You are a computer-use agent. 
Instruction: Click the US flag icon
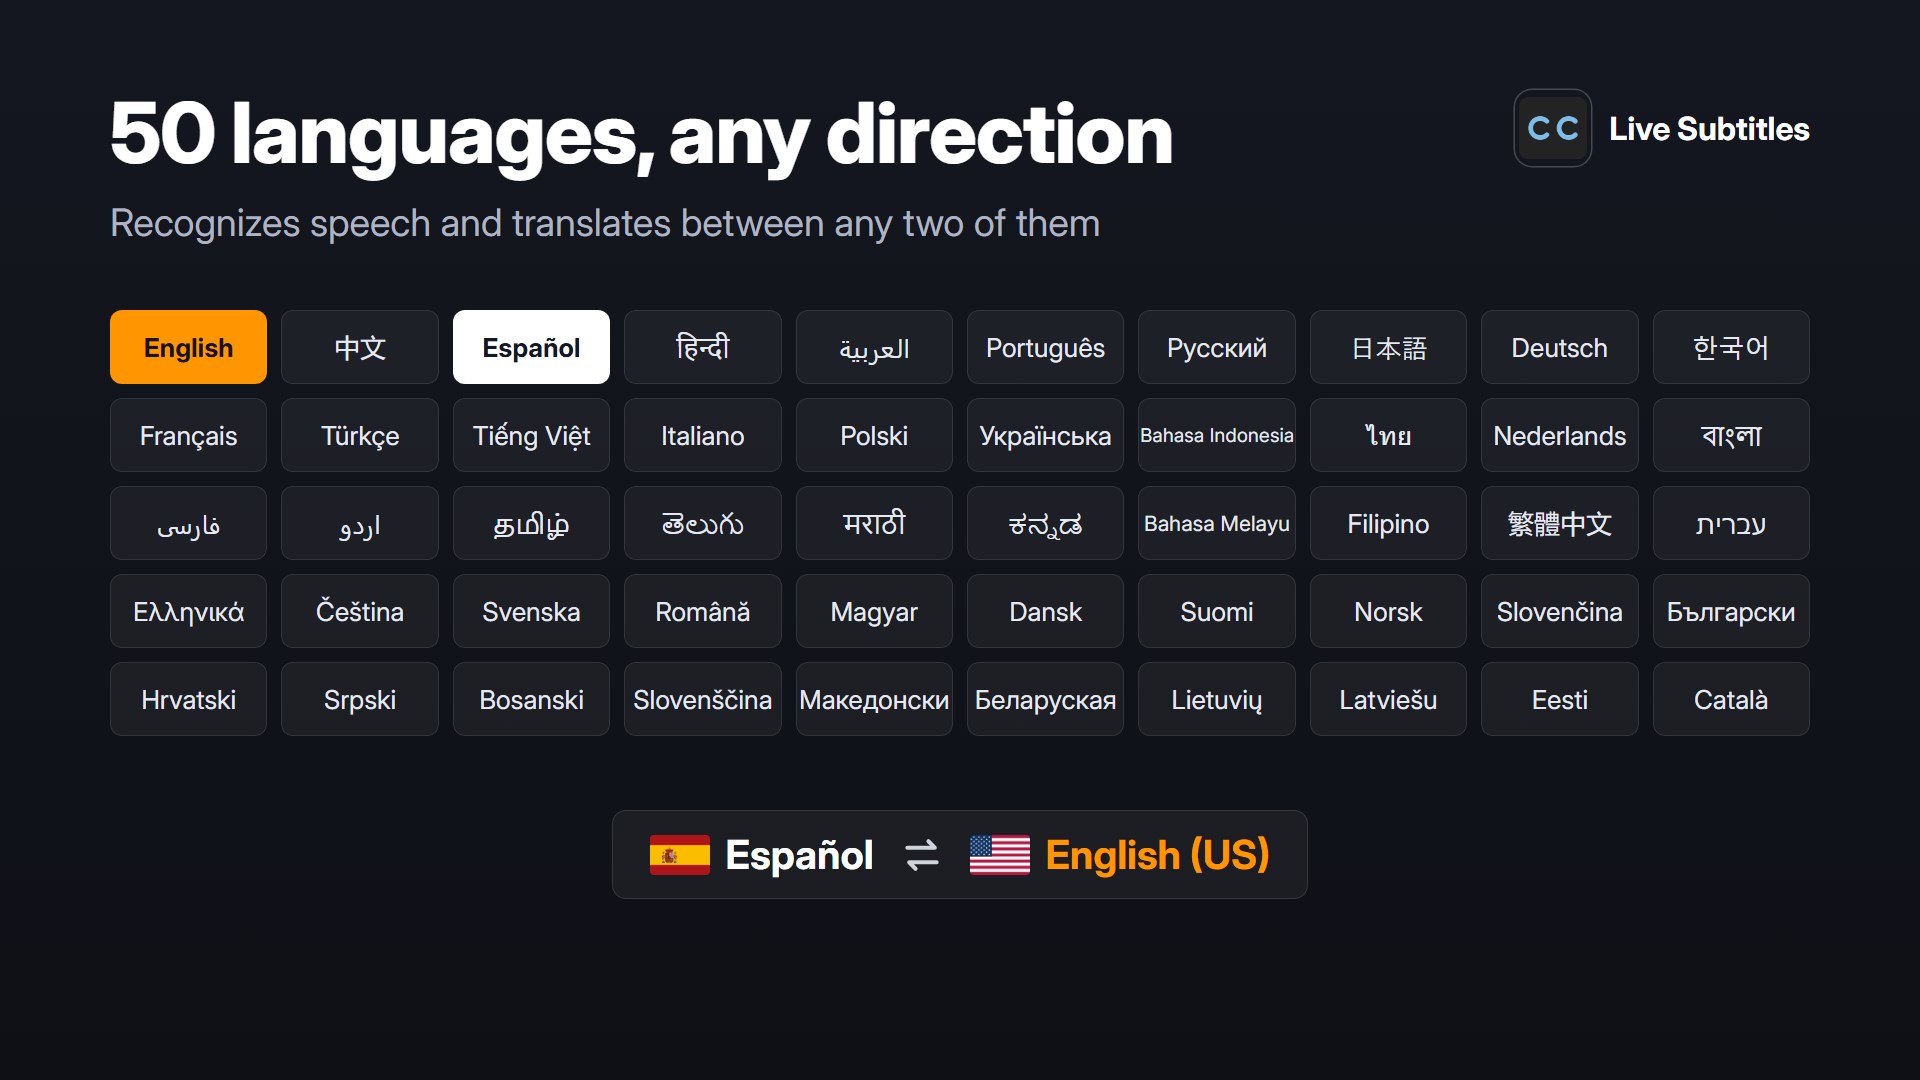(x=1000, y=855)
